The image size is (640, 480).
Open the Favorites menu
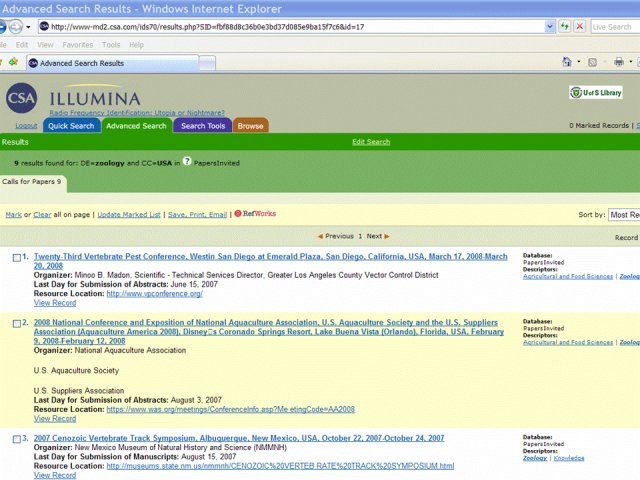click(78, 45)
